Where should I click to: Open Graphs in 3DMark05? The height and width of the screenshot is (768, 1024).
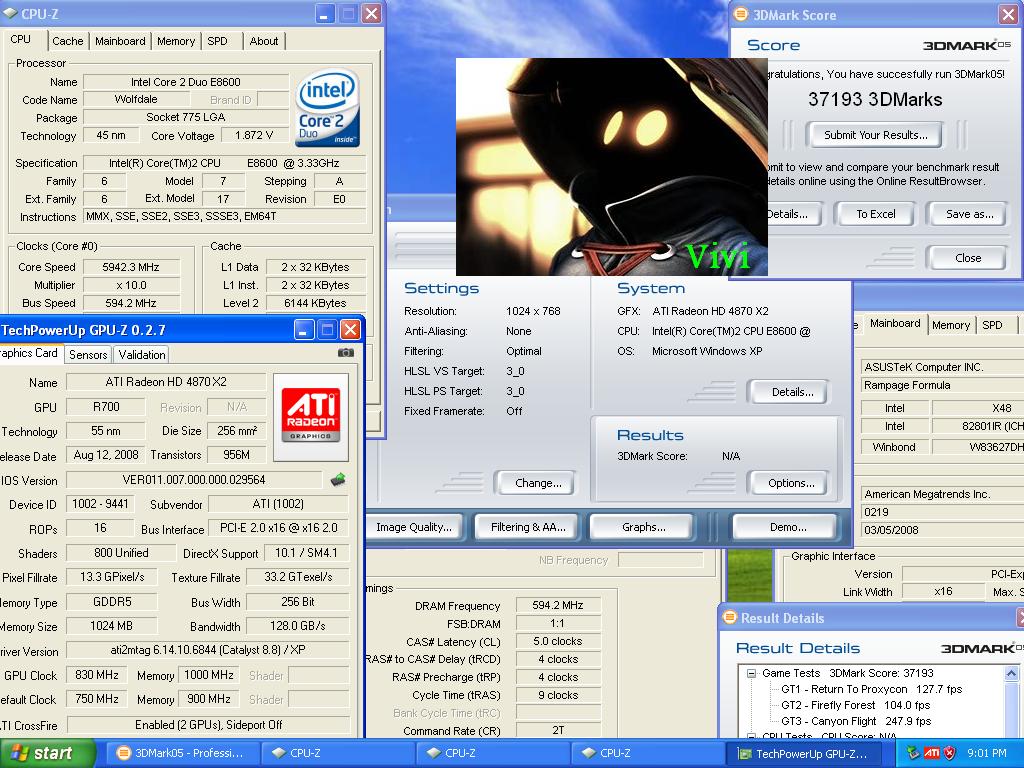[644, 527]
